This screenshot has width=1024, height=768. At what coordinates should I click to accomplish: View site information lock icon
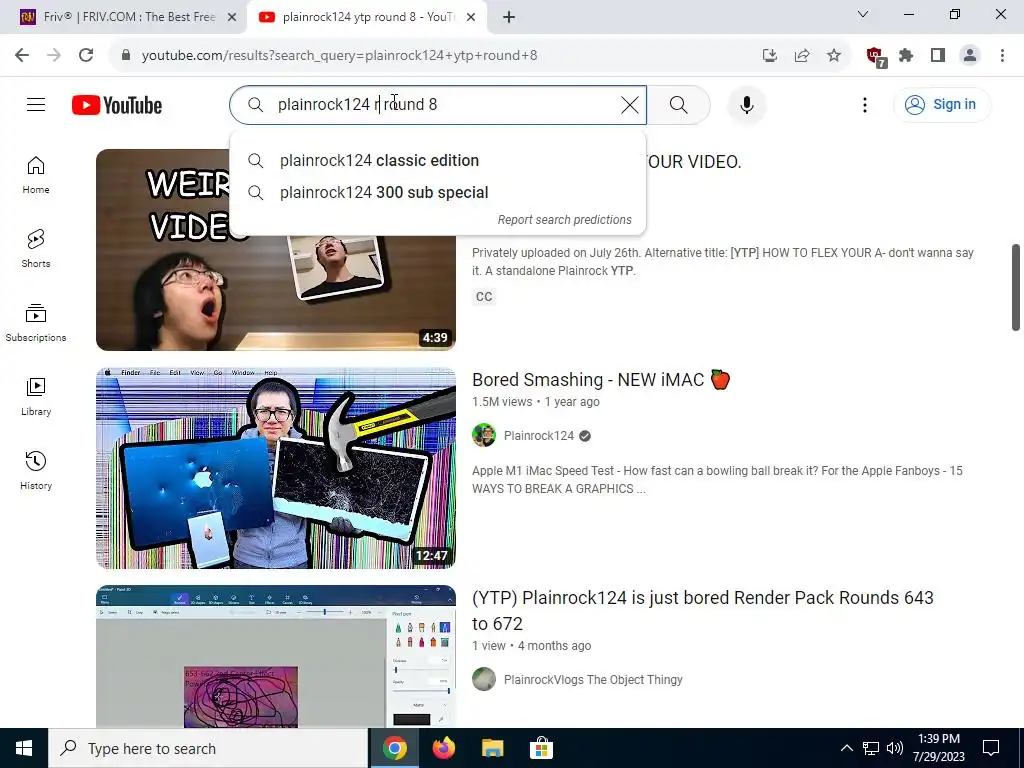[126, 56]
